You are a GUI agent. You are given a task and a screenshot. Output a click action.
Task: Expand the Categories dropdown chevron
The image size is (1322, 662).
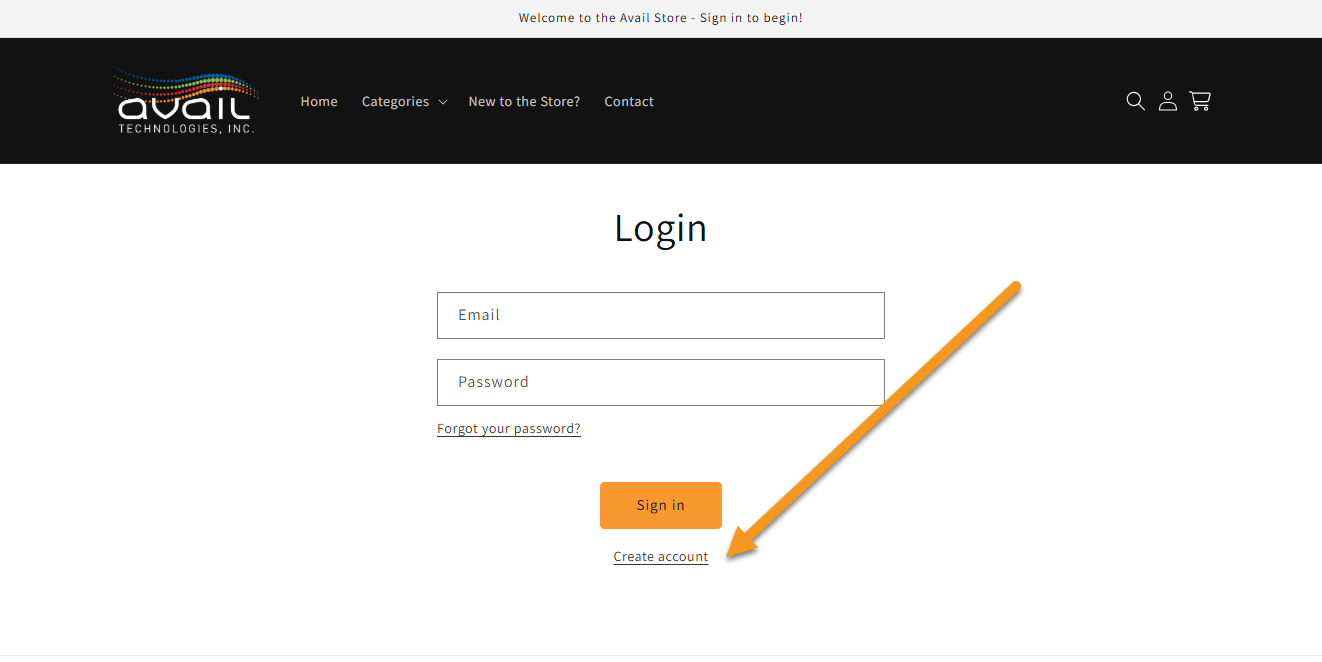(443, 102)
